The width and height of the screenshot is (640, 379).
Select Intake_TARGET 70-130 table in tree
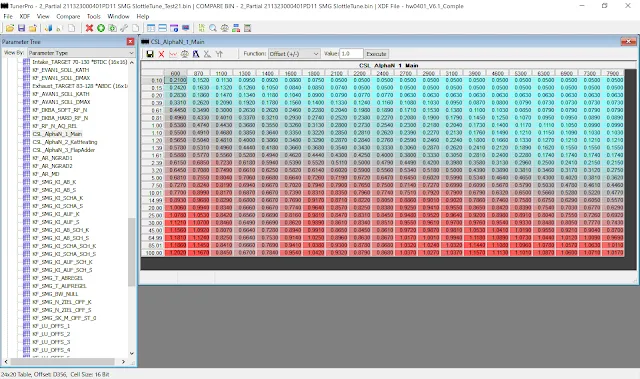click(x=80, y=62)
